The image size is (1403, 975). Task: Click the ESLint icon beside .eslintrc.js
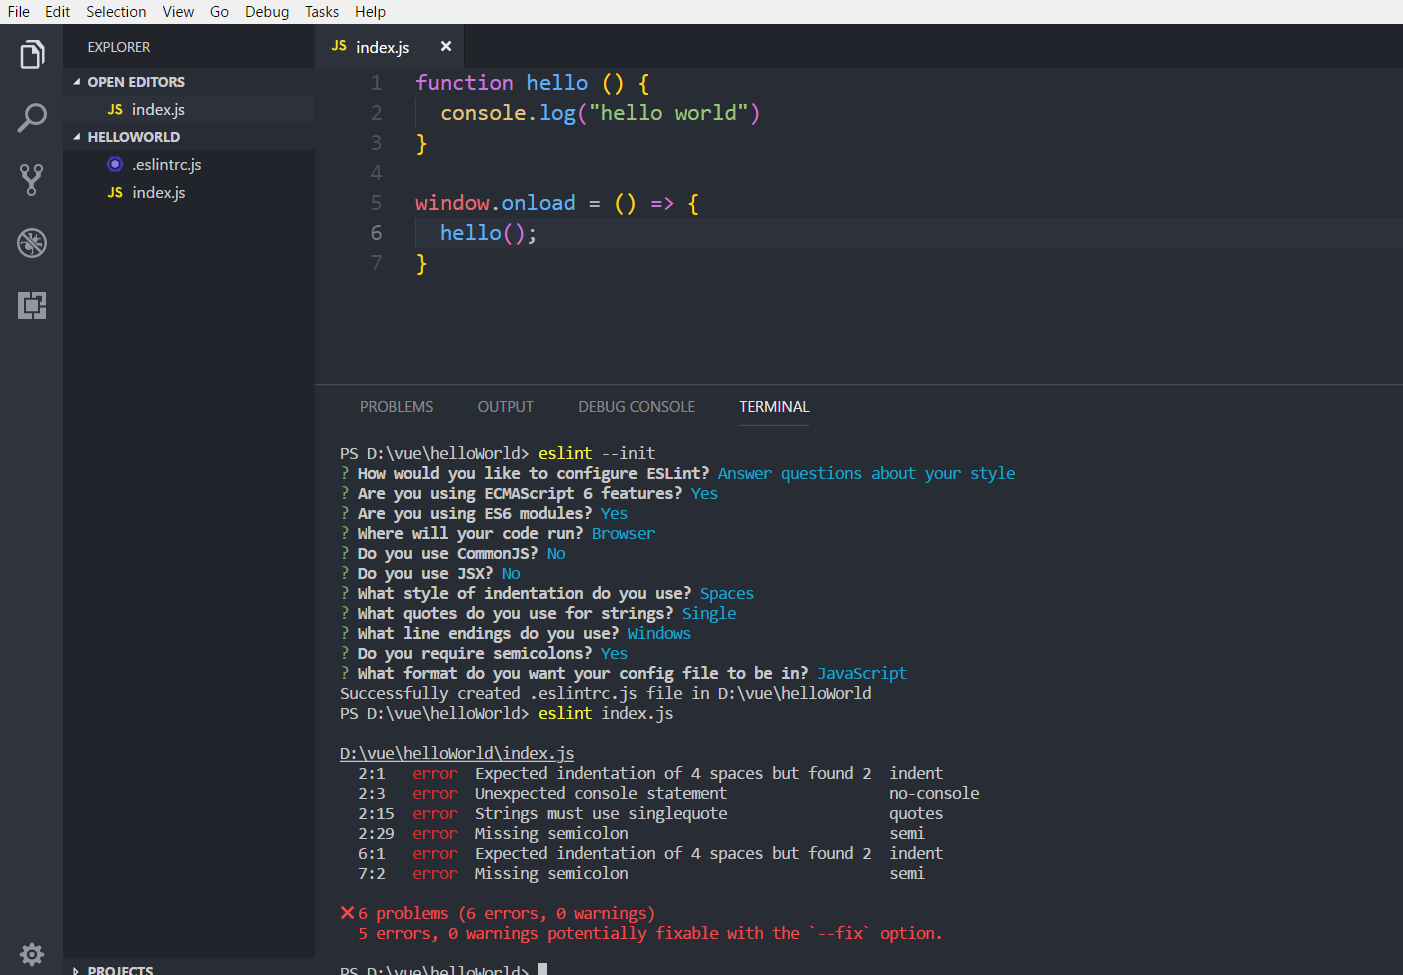point(115,164)
